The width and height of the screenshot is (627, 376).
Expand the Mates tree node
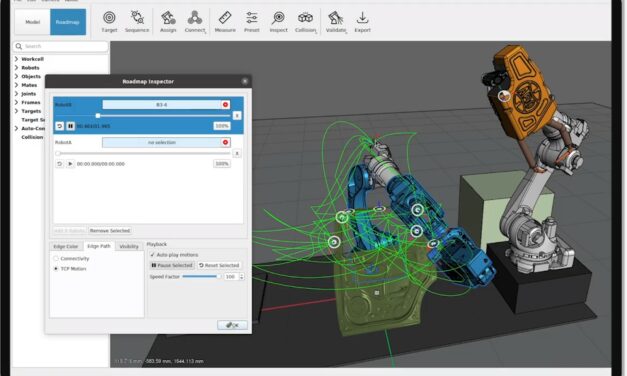(16, 85)
